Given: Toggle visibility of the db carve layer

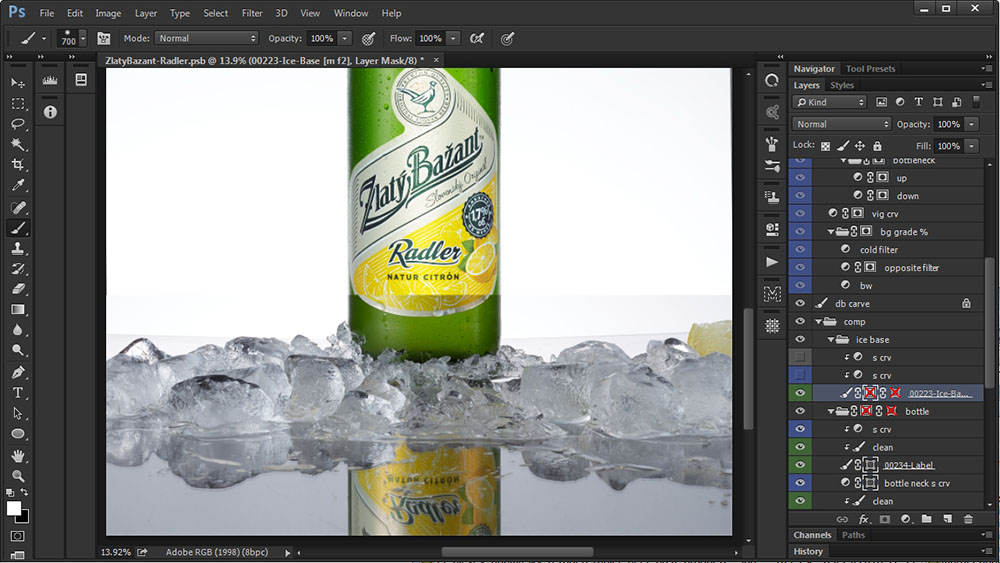Looking at the screenshot, I should tap(800, 303).
